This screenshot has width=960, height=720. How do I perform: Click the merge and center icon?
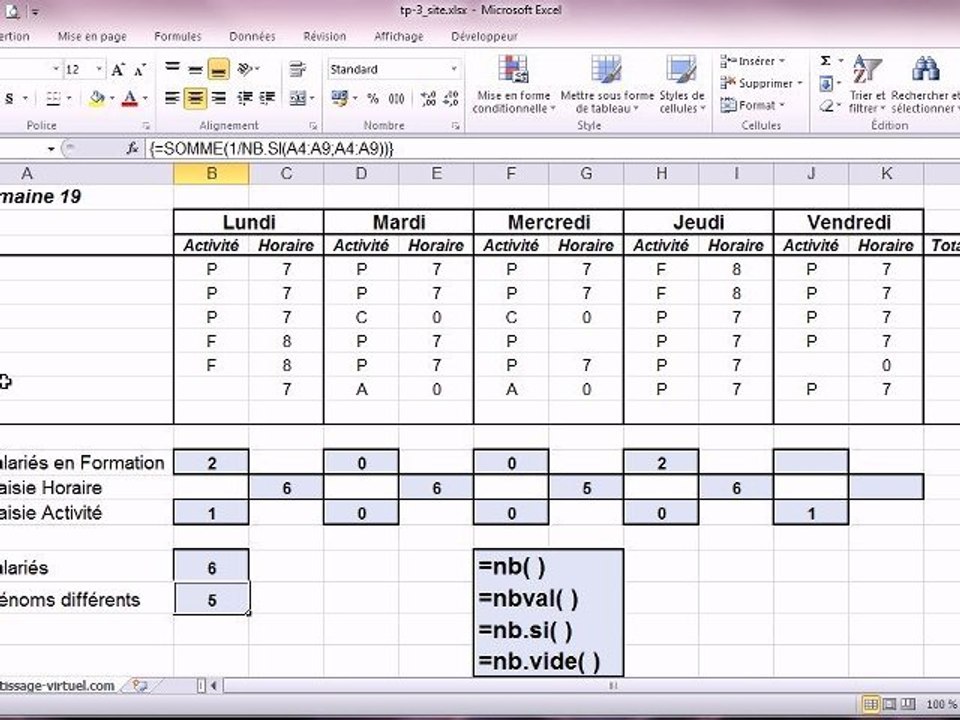tap(298, 98)
